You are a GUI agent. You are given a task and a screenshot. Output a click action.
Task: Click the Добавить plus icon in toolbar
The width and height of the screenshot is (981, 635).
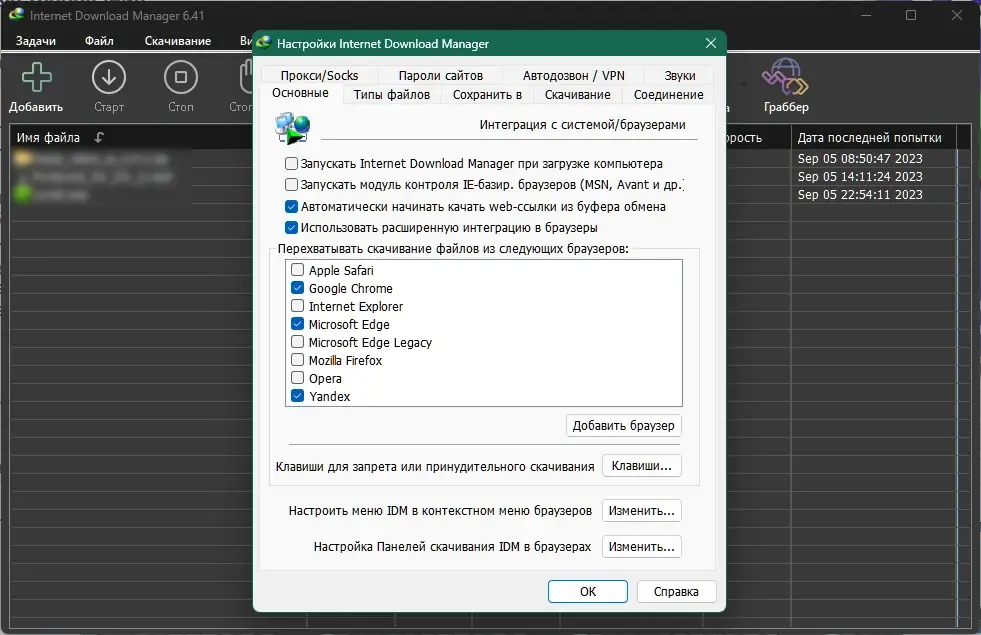click(x=36, y=78)
